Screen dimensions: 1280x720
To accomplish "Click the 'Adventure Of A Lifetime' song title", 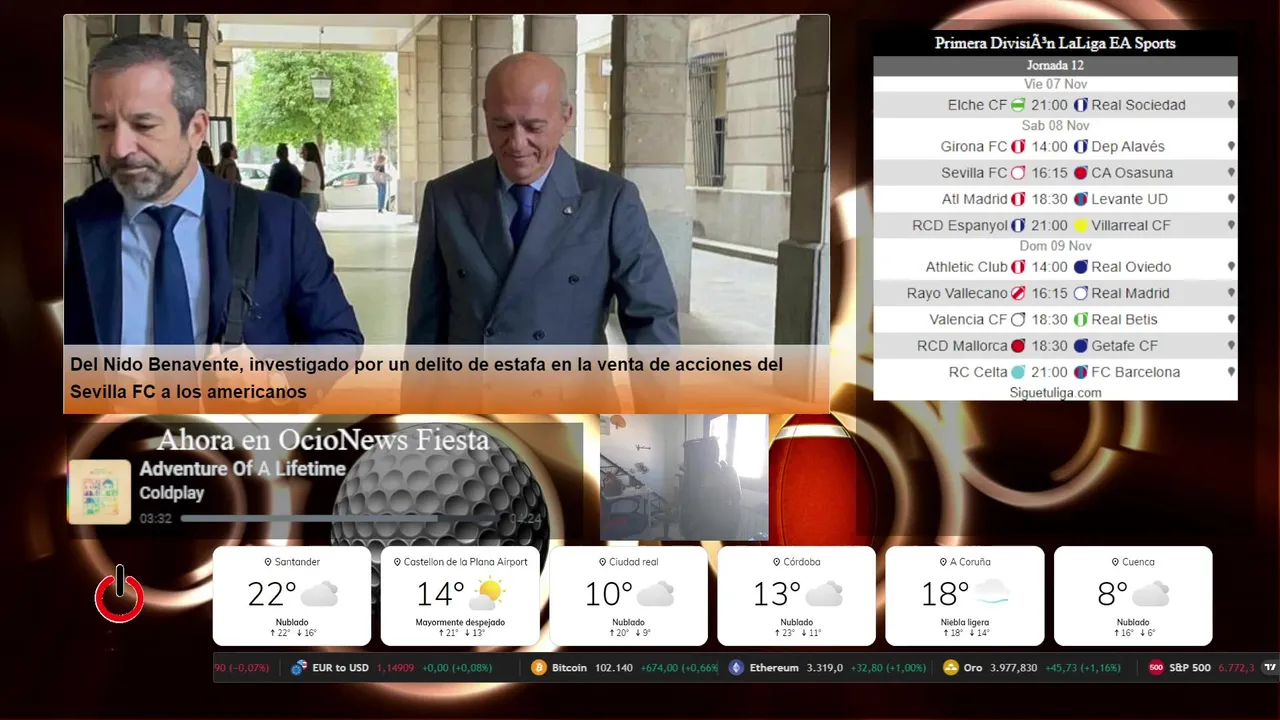I will [x=242, y=469].
